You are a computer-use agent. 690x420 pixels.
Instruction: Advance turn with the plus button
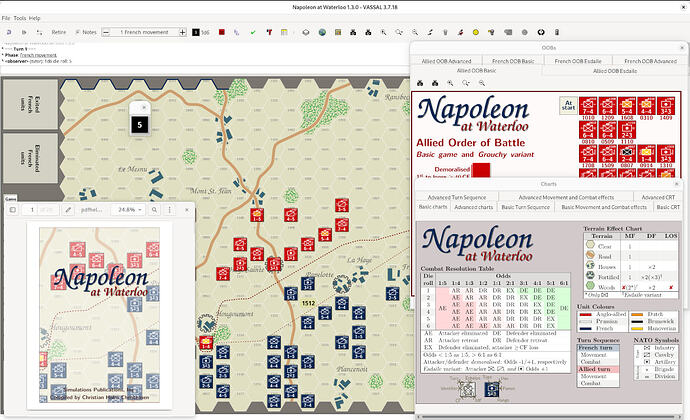click(x=183, y=32)
